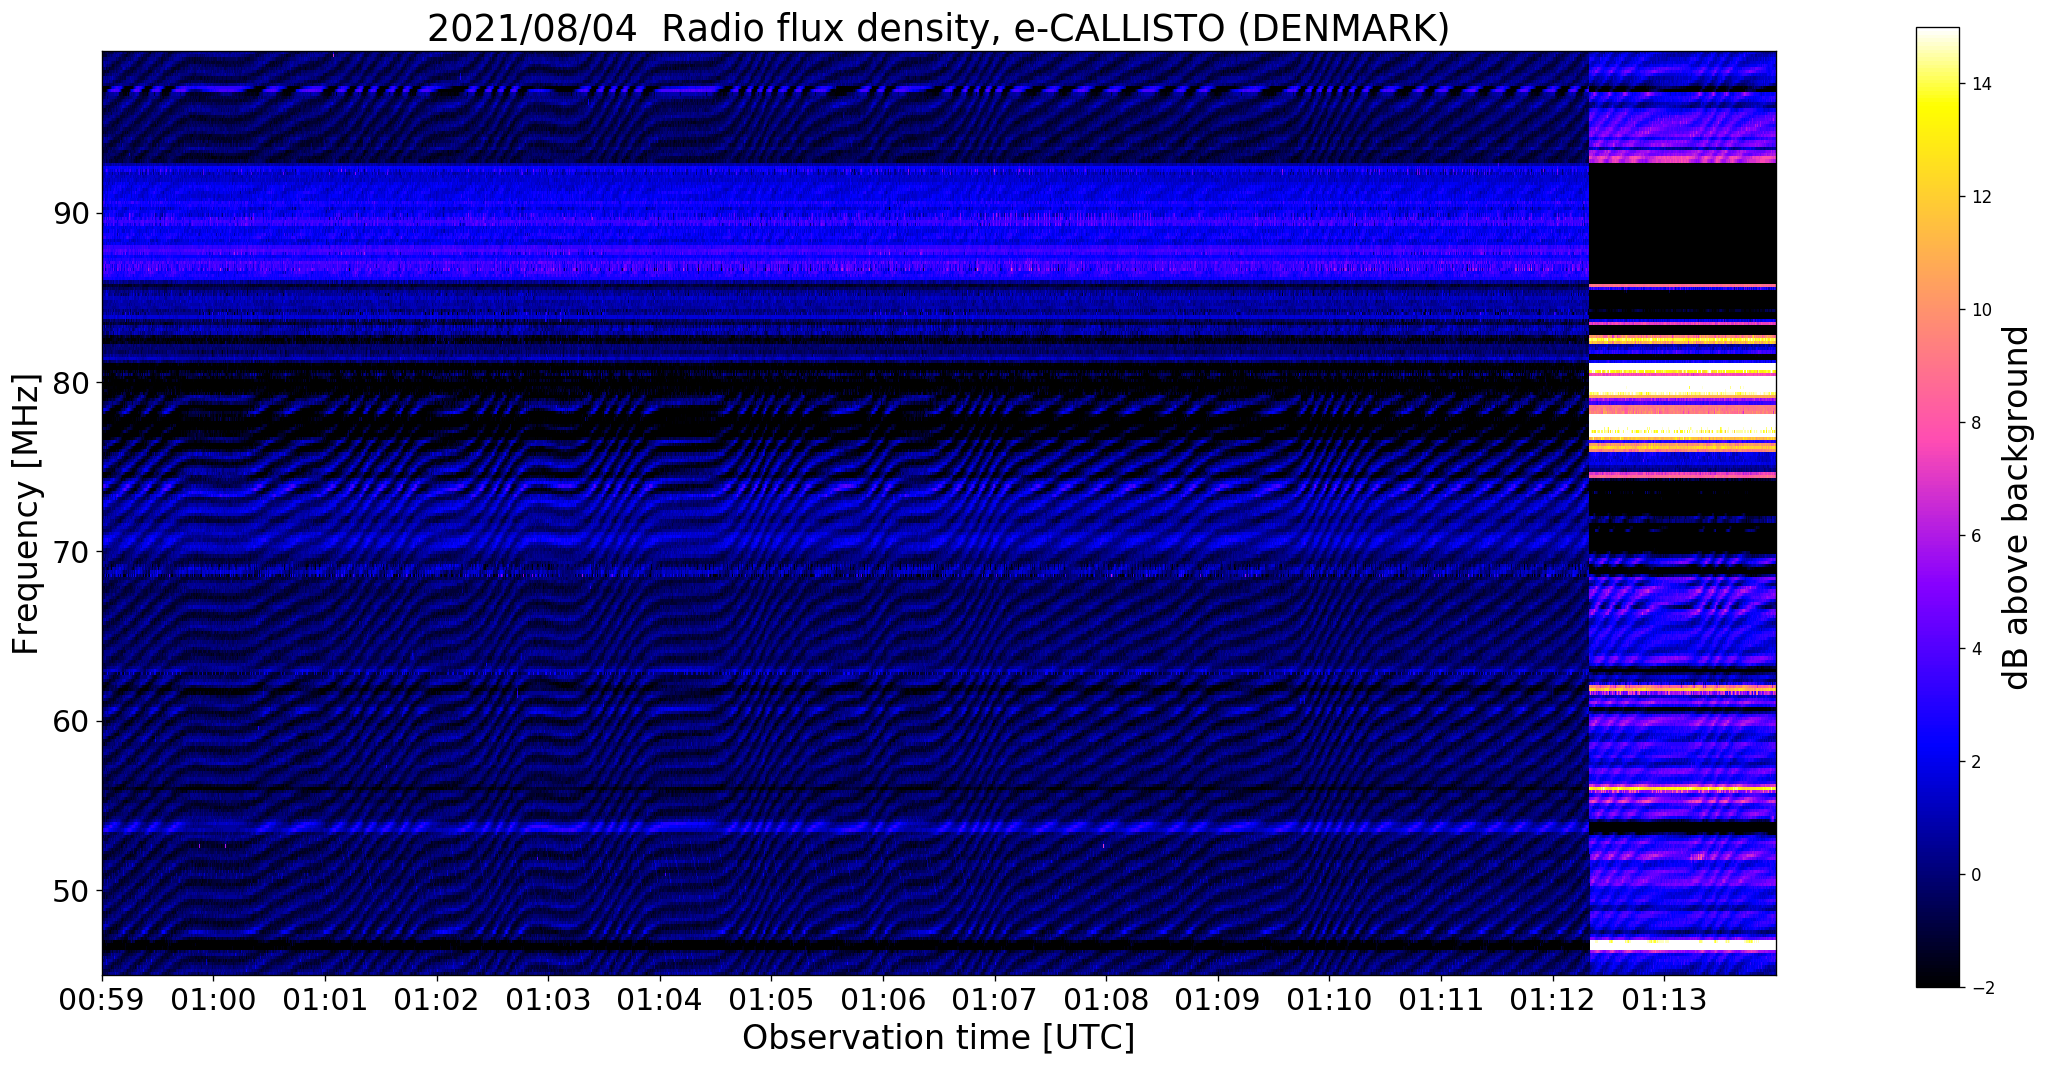
Task: Click the colorbar tick label 2
Action: point(1975,762)
